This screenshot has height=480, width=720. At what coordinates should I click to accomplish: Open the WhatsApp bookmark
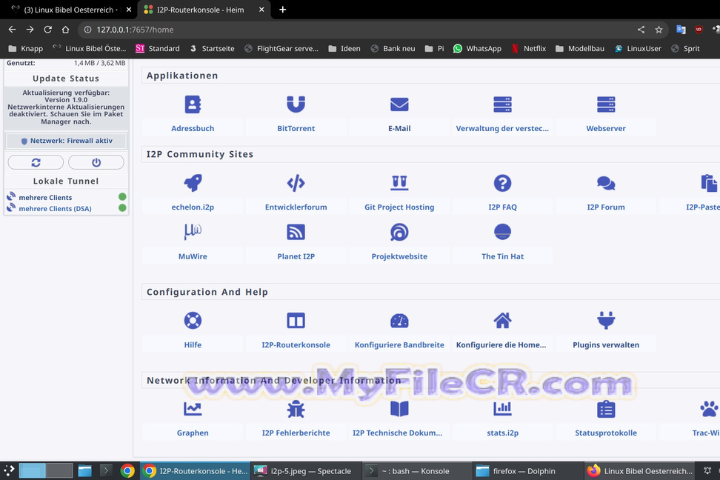tap(477, 48)
